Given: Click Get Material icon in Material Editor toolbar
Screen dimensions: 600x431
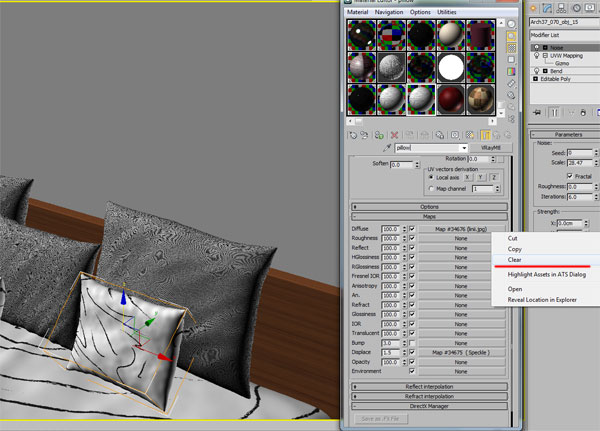Looking at the screenshot, I should tap(353, 135).
